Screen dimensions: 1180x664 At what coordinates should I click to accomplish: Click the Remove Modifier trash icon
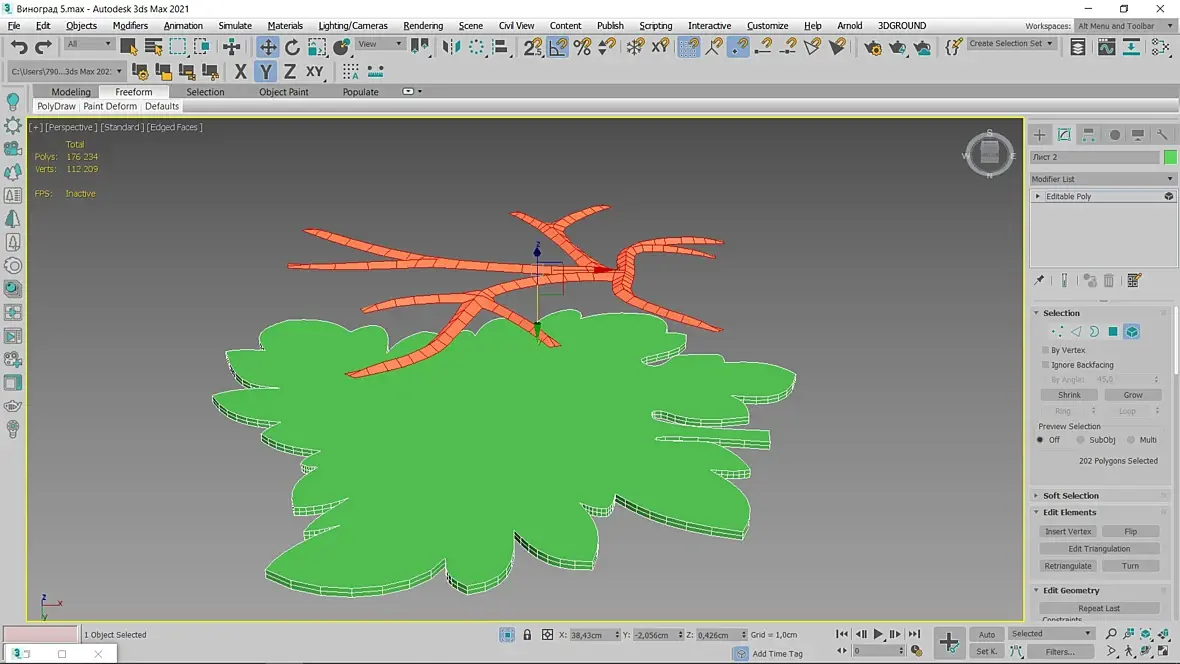coord(1109,281)
